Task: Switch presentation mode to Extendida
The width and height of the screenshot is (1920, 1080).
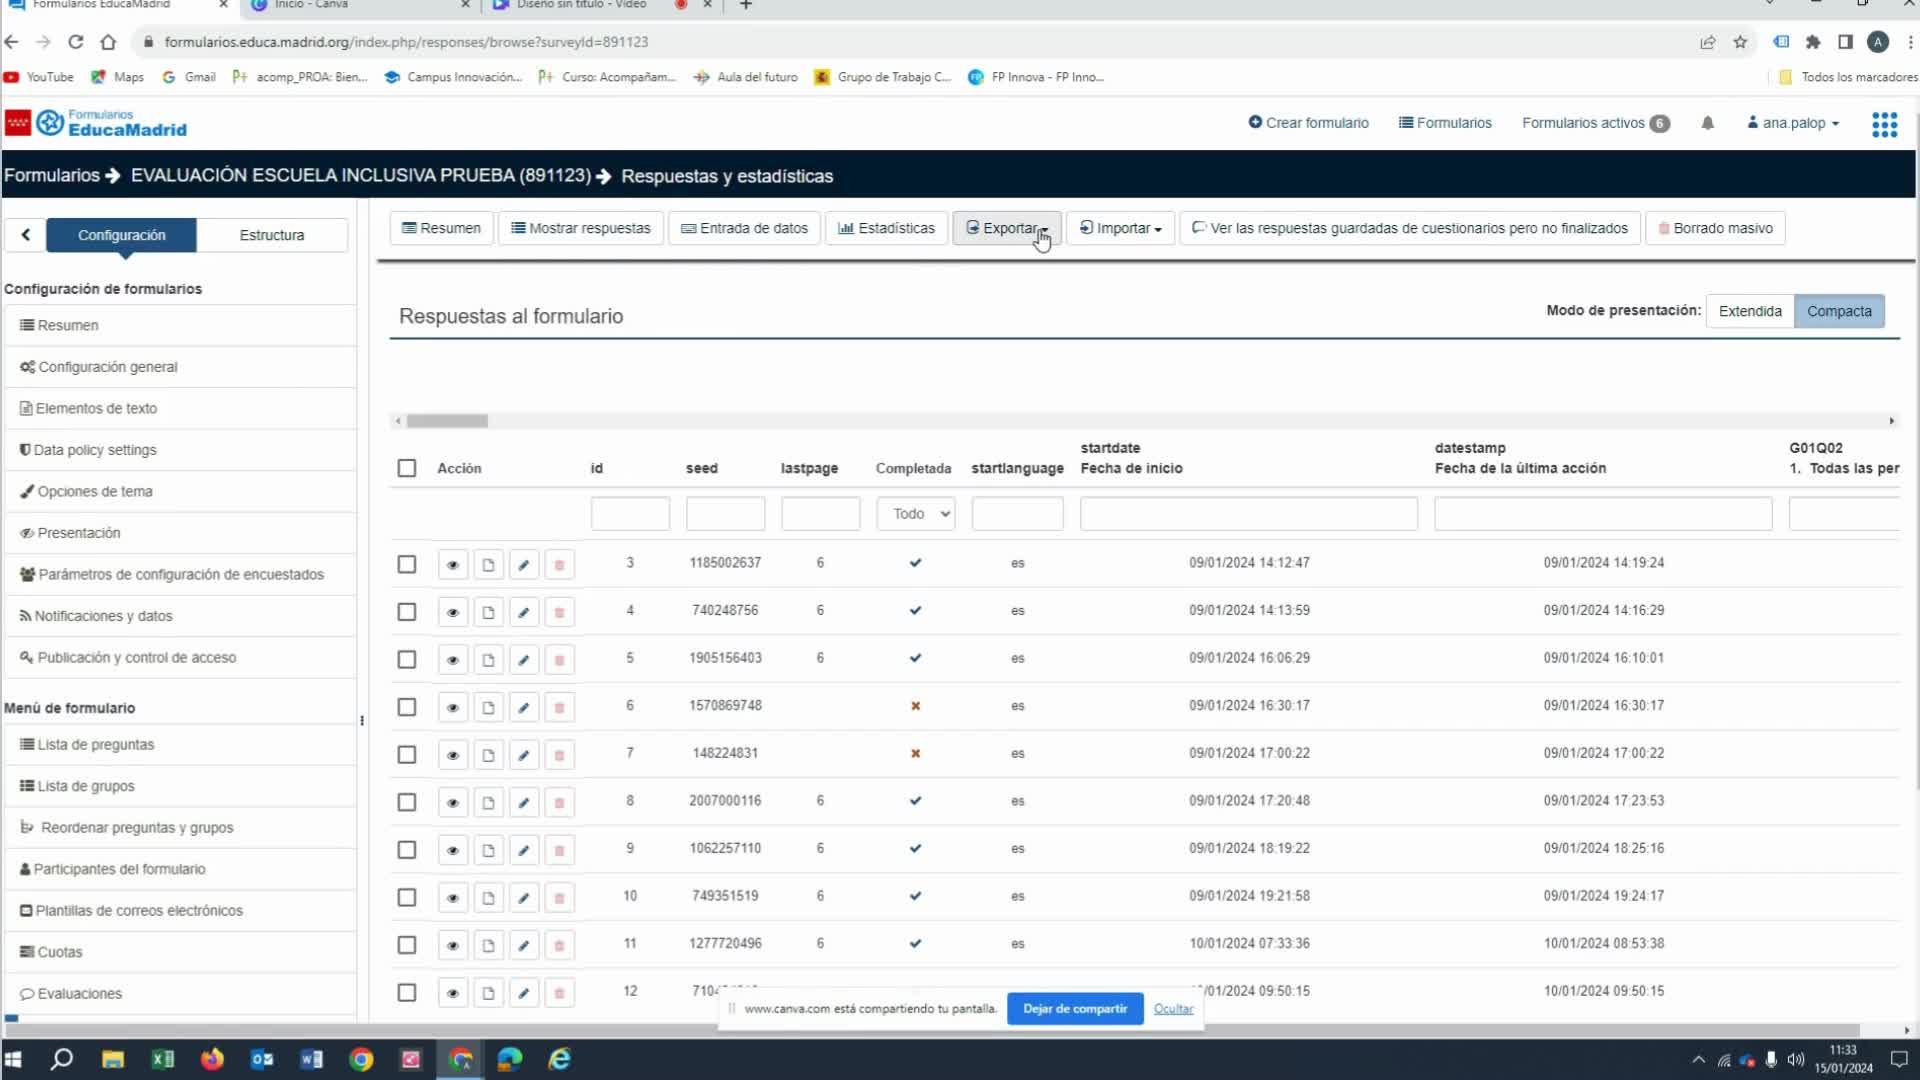Action: [x=1749, y=311]
